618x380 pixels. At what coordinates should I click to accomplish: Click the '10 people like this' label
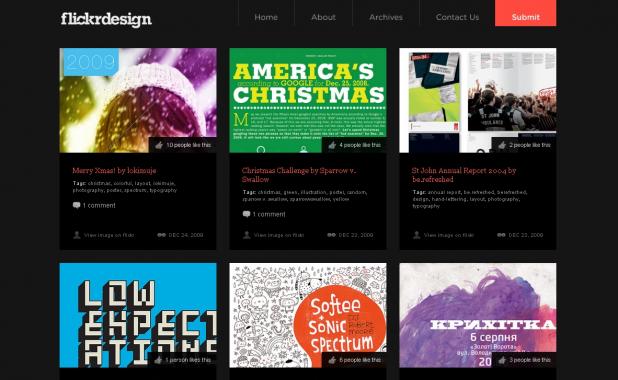[188, 145]
